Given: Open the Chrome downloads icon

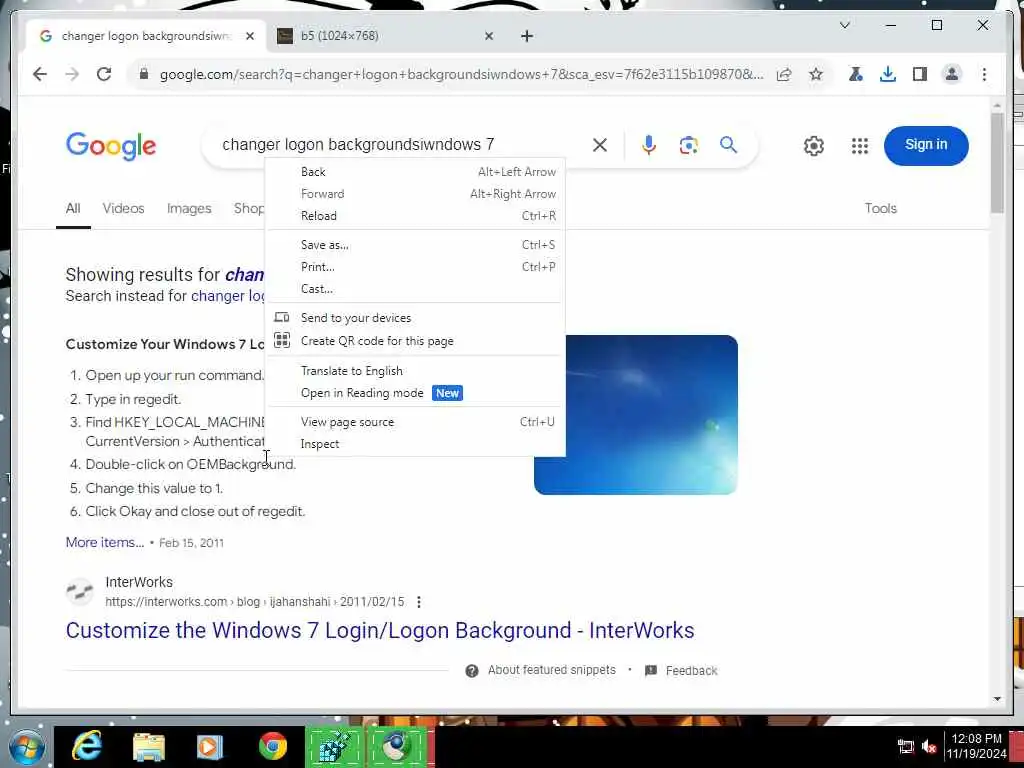Looking at the screenshot, I should 888,74.
